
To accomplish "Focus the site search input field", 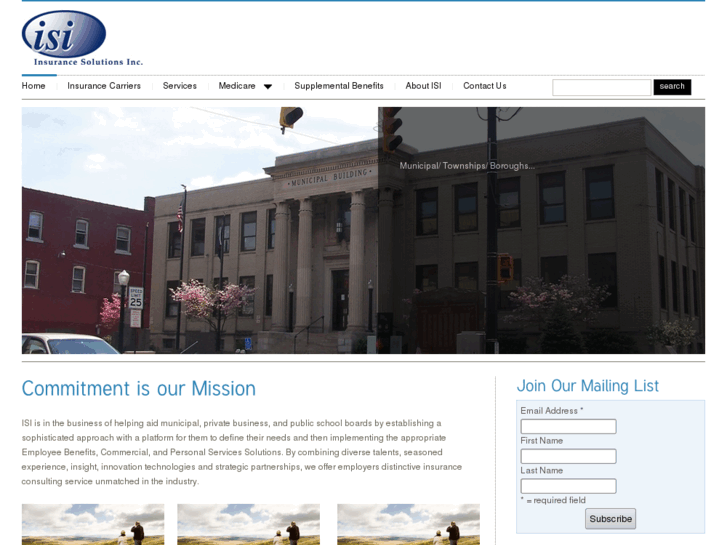I will point(601,87).
